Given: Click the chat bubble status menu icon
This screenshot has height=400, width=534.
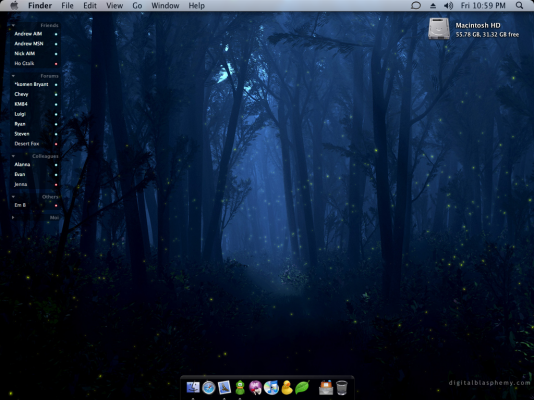Looking at the screenshot, I should (416, 5).
